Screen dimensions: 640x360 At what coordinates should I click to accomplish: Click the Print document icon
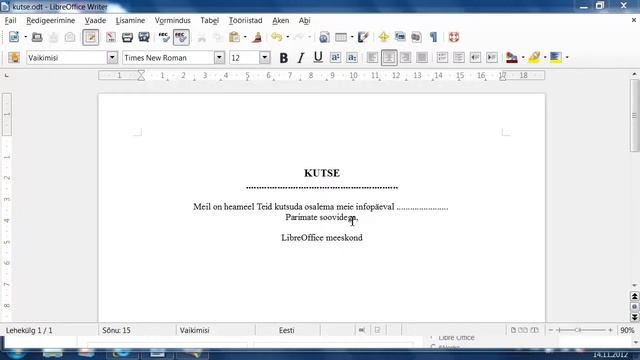click(x=127, y=37)
